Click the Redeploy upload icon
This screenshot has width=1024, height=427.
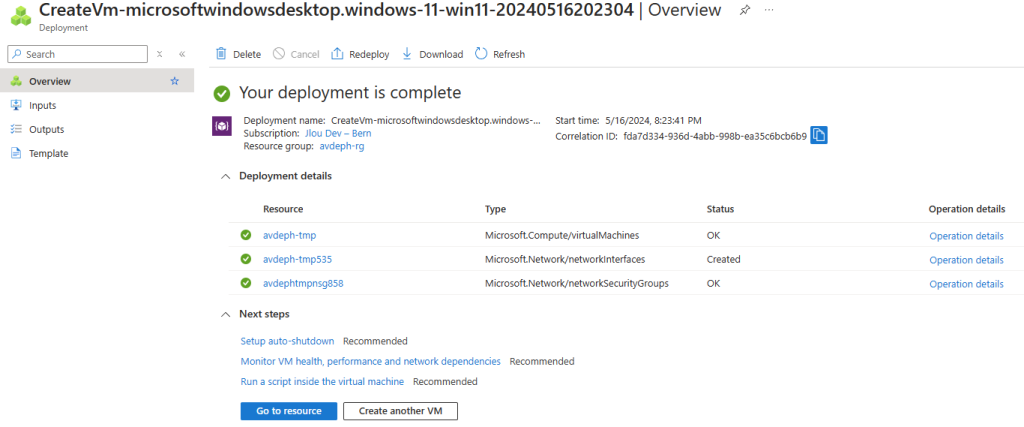[x=338, y=54]
